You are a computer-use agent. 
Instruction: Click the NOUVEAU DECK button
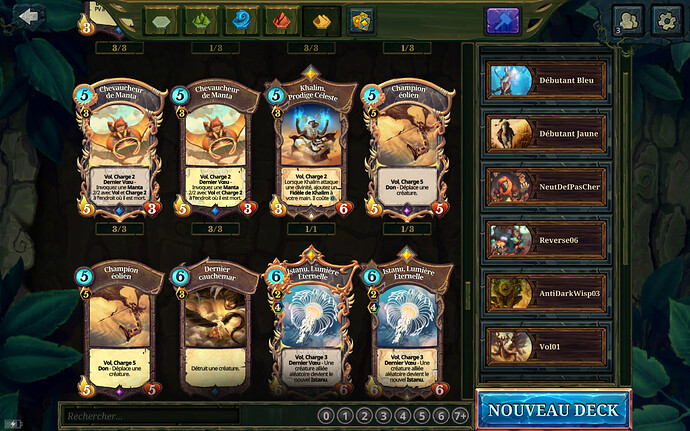pyautogui.click(x=554, y=410)
